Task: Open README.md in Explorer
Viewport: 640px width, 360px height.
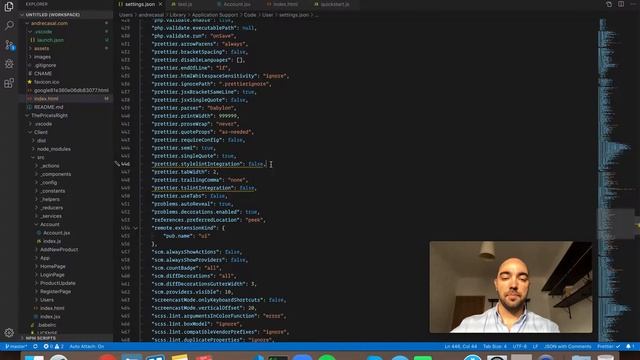Action: (x=48, y=107)
